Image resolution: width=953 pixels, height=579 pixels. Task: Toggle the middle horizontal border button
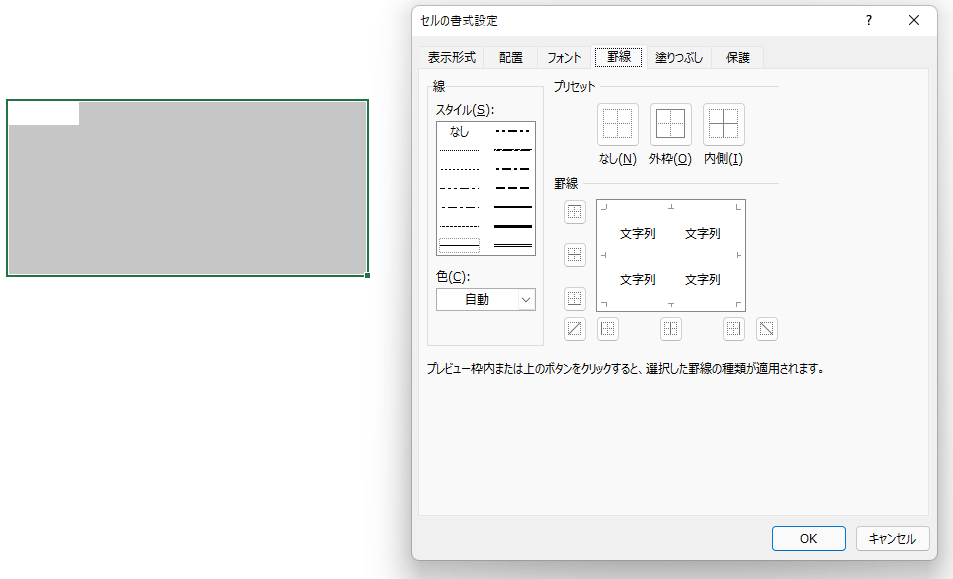[574, 254]
